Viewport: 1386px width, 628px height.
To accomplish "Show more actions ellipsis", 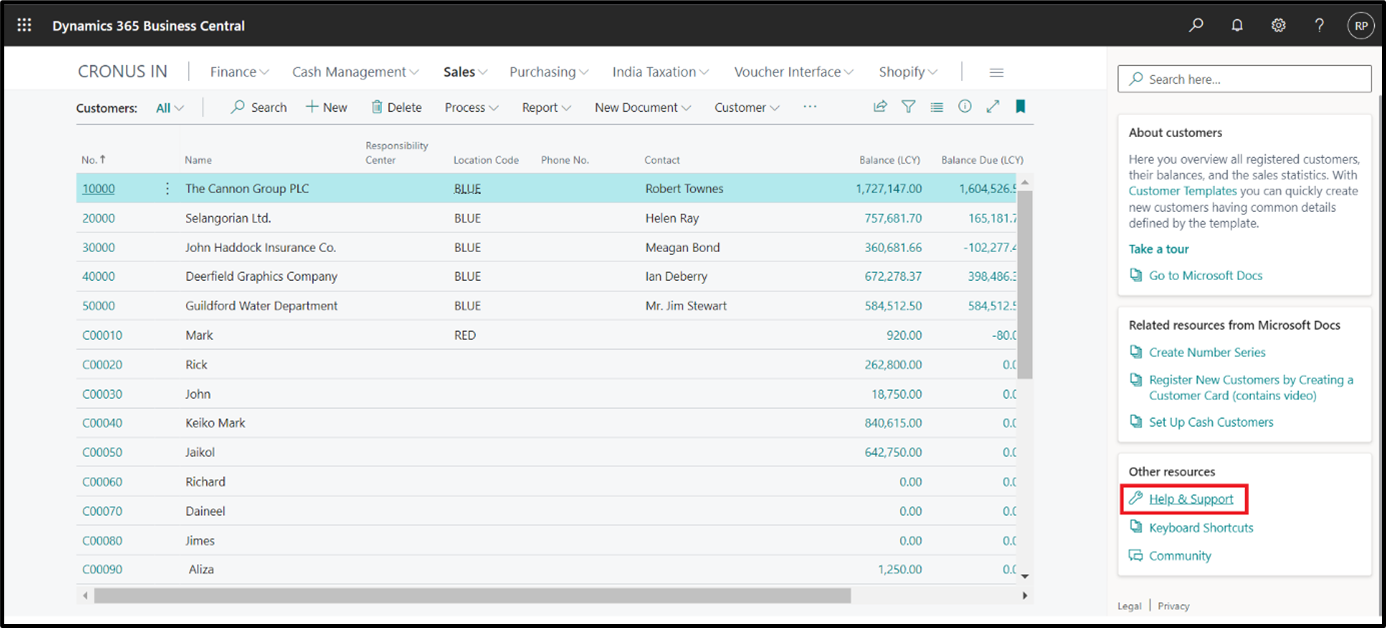I will coord(810,107).
